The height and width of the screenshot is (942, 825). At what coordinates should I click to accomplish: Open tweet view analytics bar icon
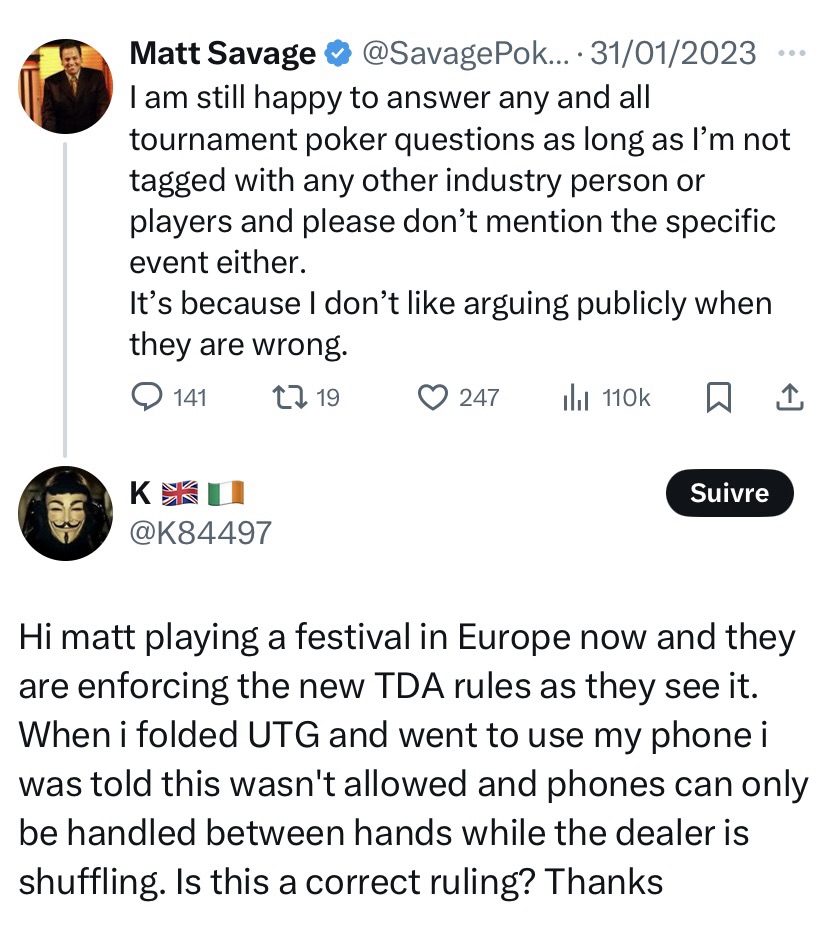point(576,398)
